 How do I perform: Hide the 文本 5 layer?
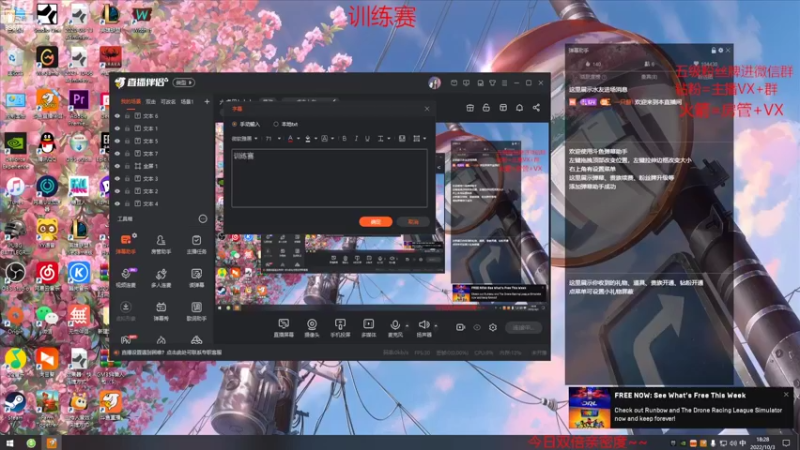coord(117,141)
